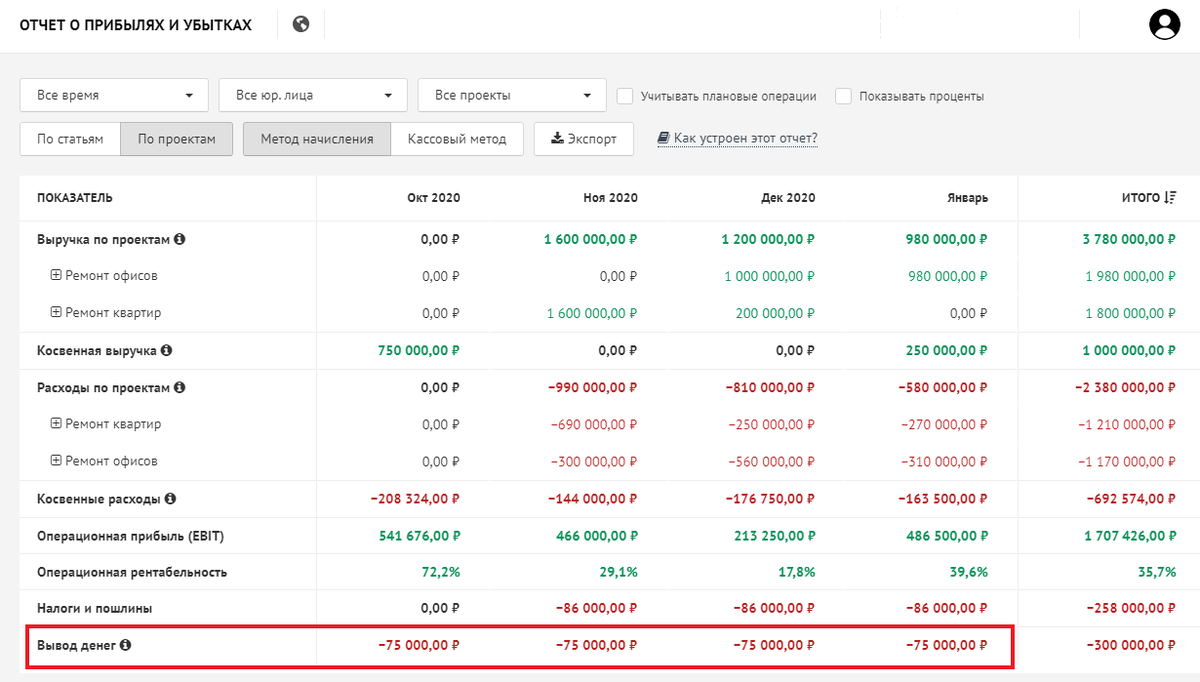Image resolution: width=1200 pixels, height=682 pixels.
Task: Click the Дек 2020 column header
Action: [x=788, y=198]
